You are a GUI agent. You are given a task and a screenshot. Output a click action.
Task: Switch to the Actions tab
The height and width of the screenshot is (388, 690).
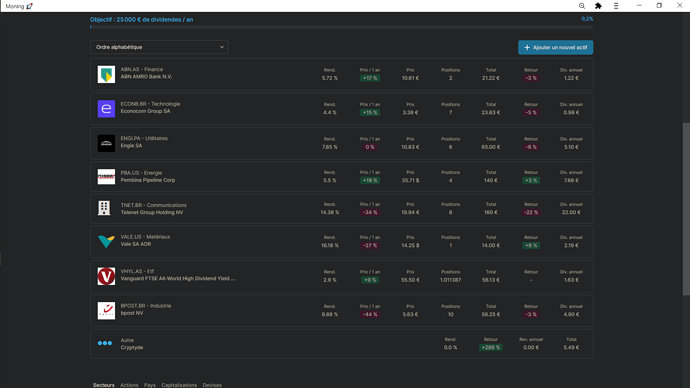point(129,385)
